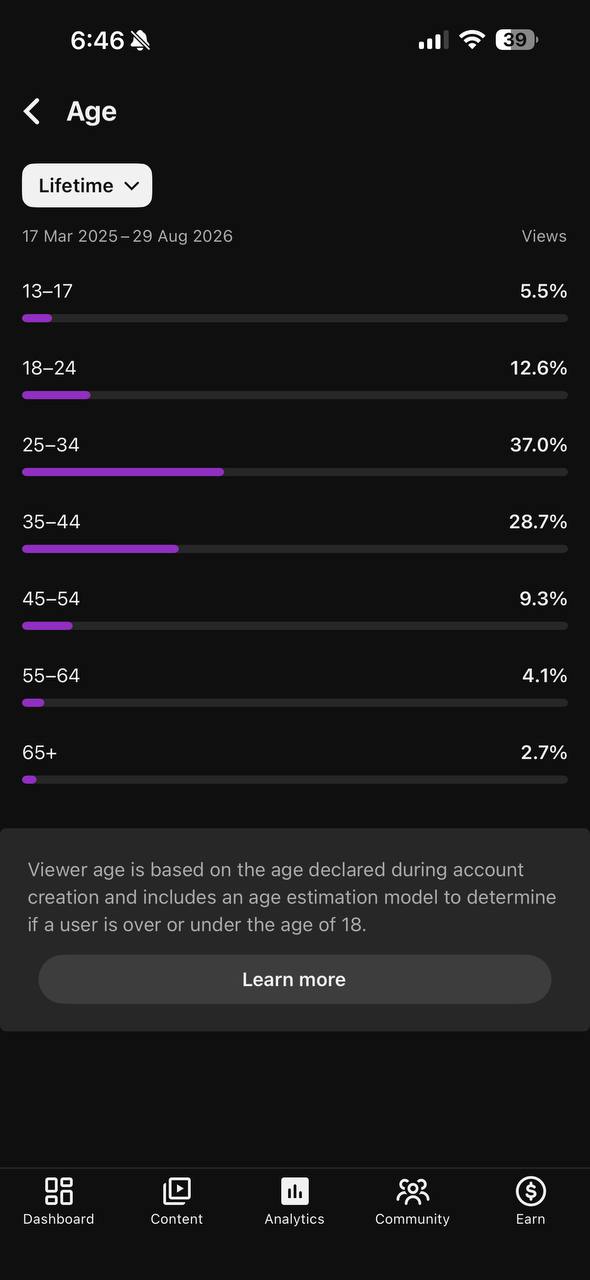Select the 35–44 age group row
Image resolution: width=590 pixels, height=1280 pixels.
[295, 533]
